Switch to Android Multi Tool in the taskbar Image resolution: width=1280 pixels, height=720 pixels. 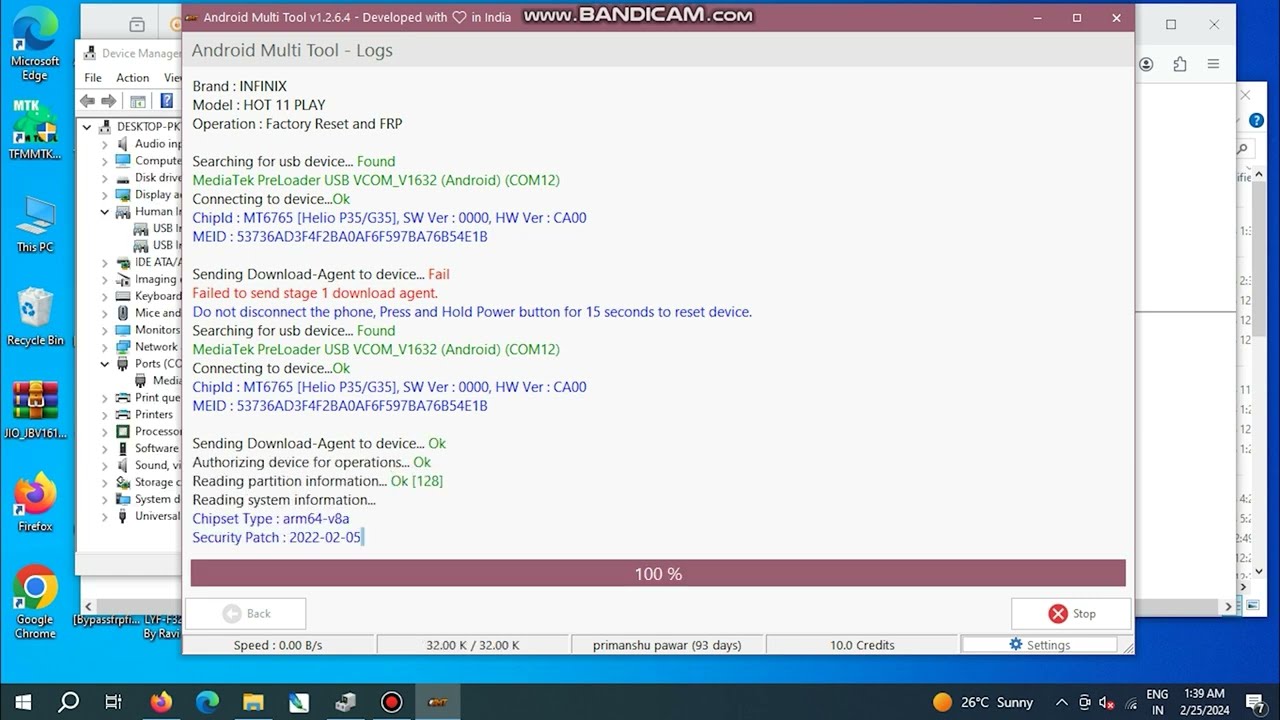point(437,702)
